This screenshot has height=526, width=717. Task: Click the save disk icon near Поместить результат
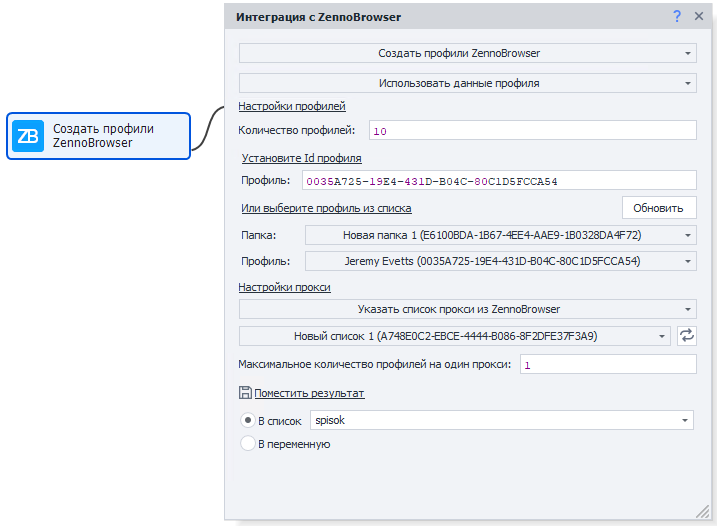pos(245,393)
